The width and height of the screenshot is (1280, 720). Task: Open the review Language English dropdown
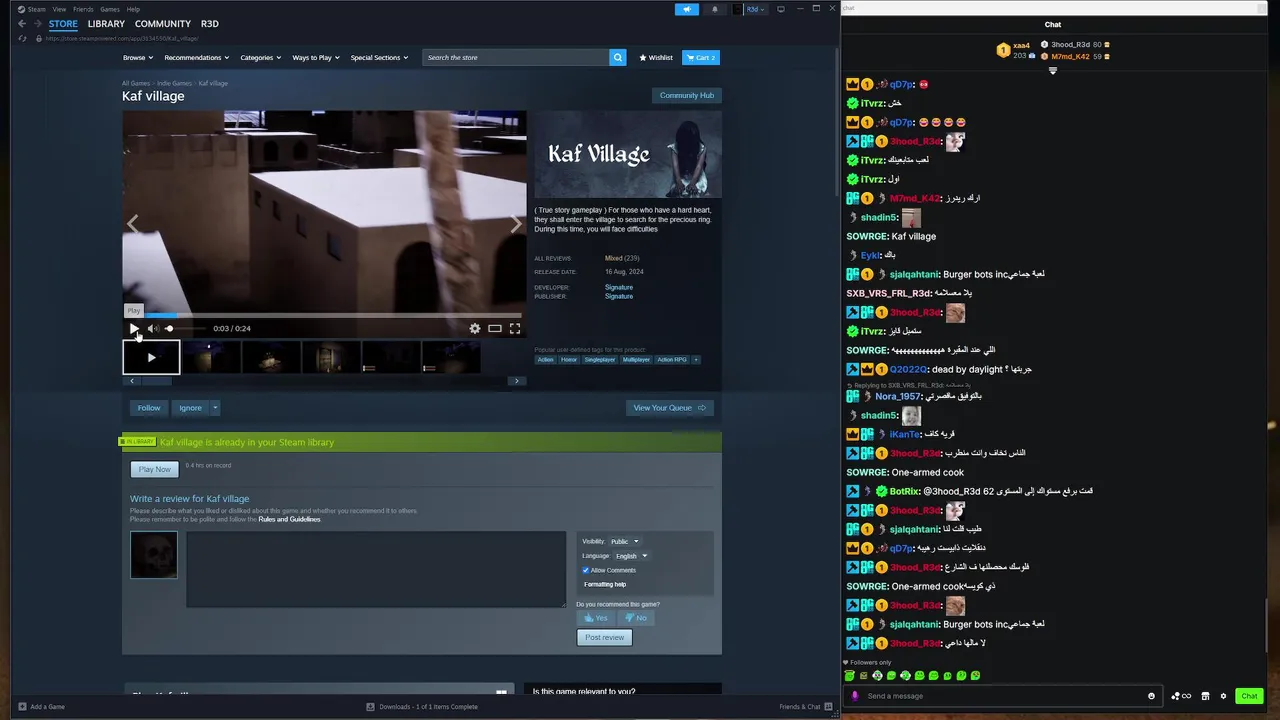pos(630,556)
